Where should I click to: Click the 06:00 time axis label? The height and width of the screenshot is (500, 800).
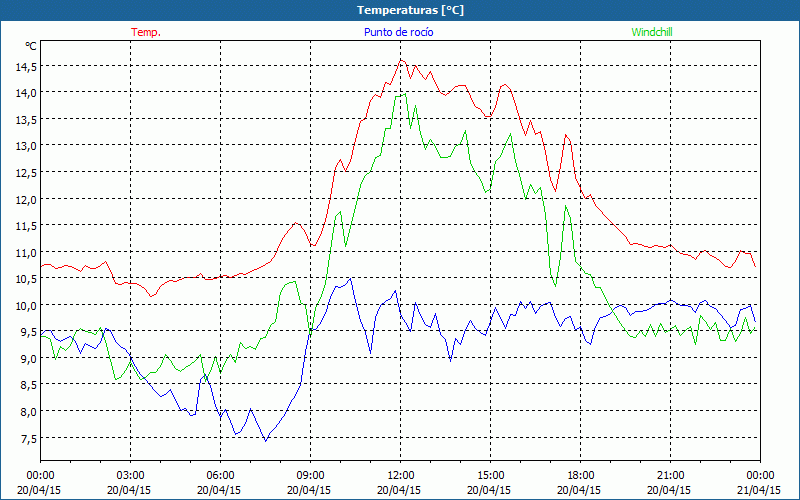pyautogui.click(x=220, y=476)
